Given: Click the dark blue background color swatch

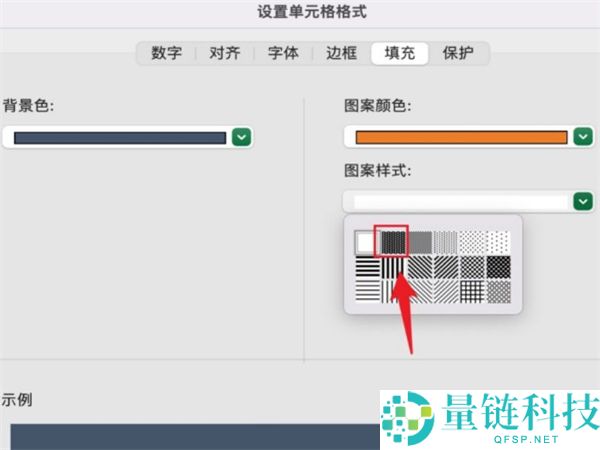Looking at the screenshot, I should click(120, 138).
